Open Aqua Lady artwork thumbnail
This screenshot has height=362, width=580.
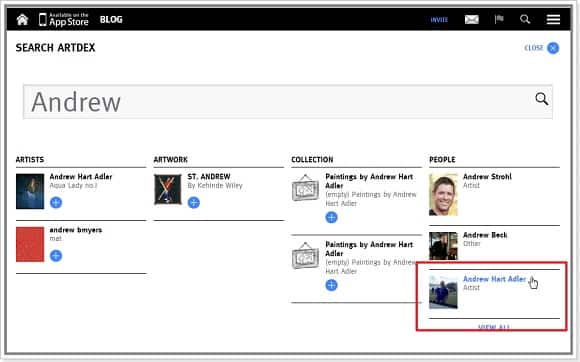point(30,192)
